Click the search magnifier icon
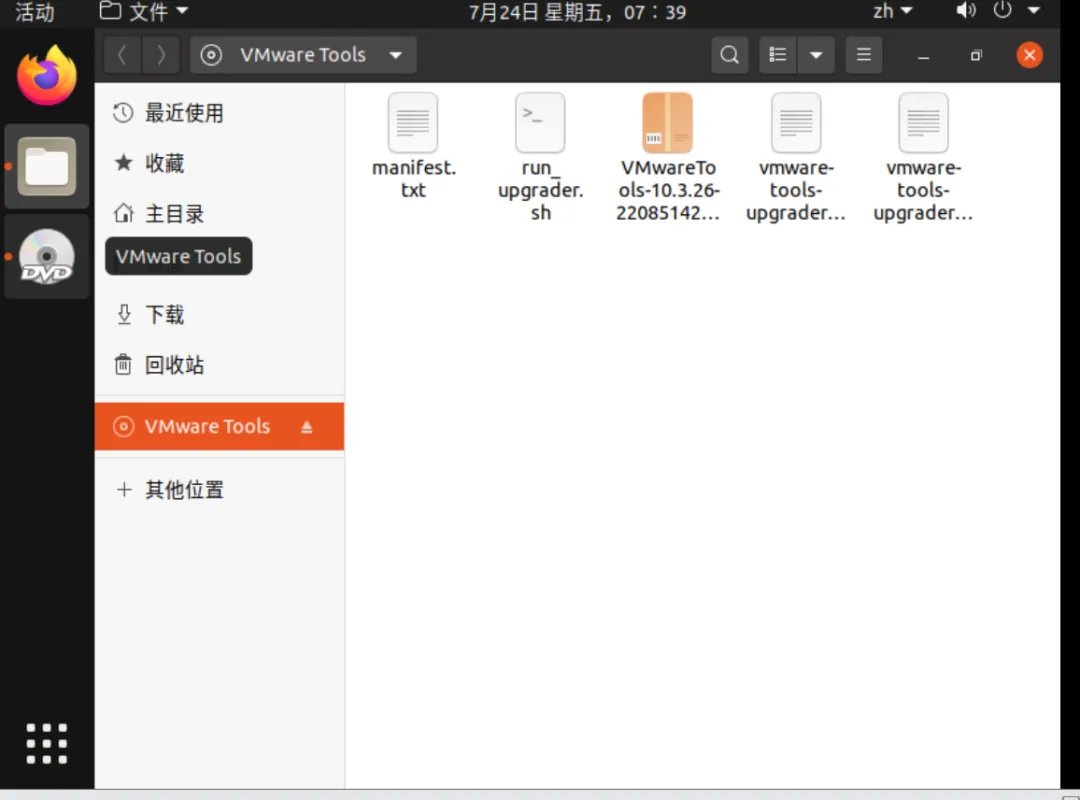Viewport: 1080px width, 800px height. tap(729, 55)
